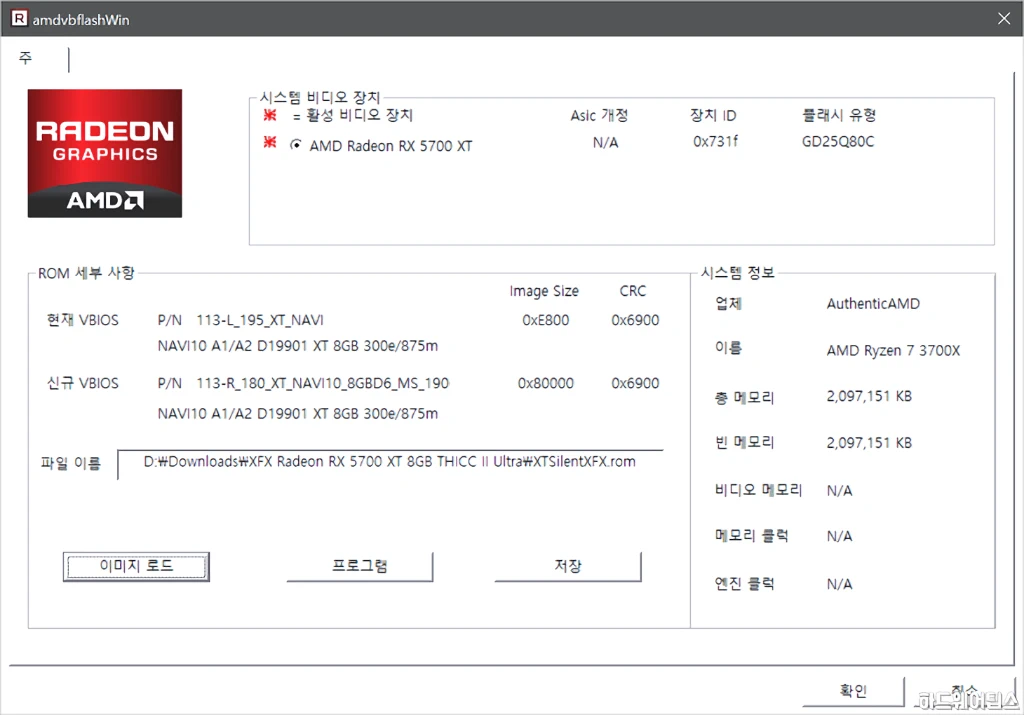Click the new VBIOS image size 0x80000
The height and width of the screenshot is (715, 1024).
coord(545,383)
